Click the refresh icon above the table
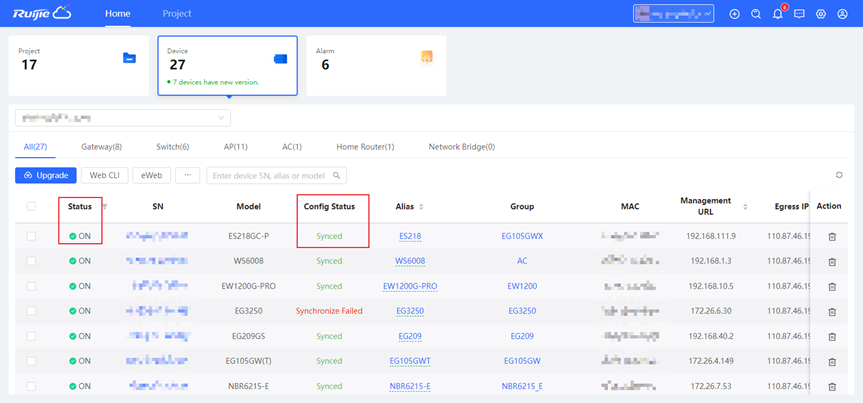The image size is (863, 403). coord(839,175)
